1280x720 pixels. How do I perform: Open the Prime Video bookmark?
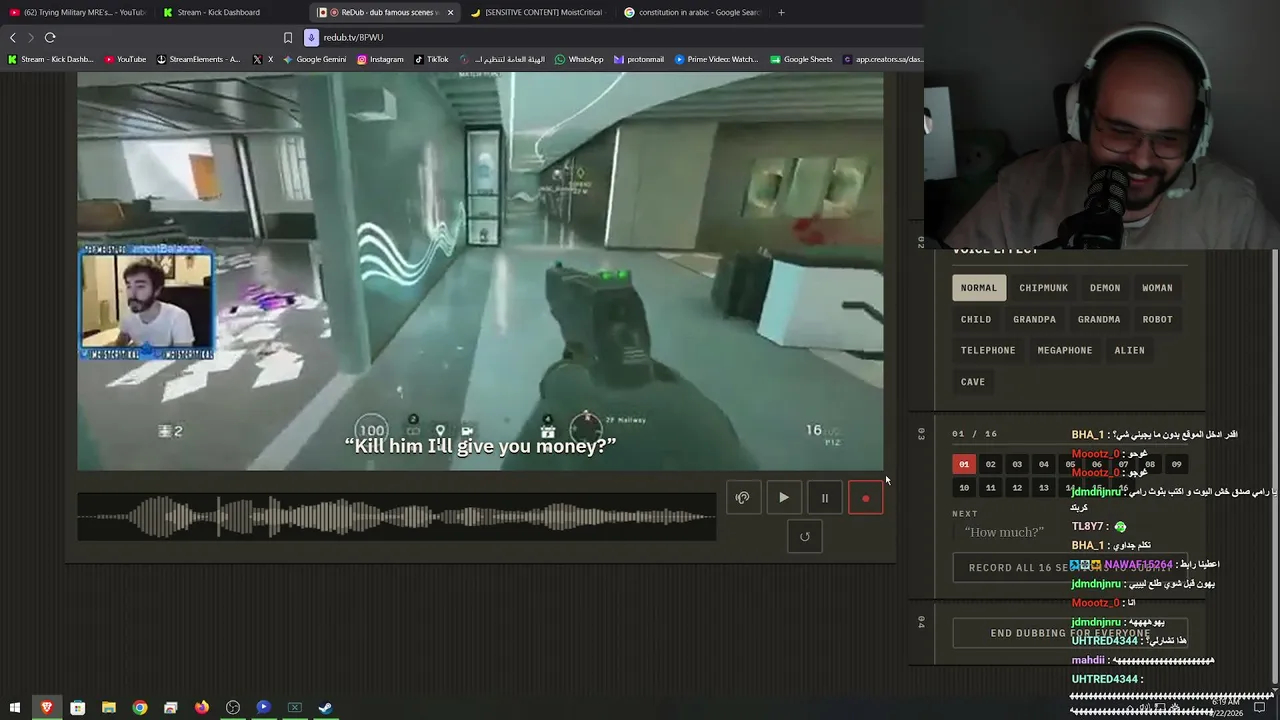click(716, 59)
